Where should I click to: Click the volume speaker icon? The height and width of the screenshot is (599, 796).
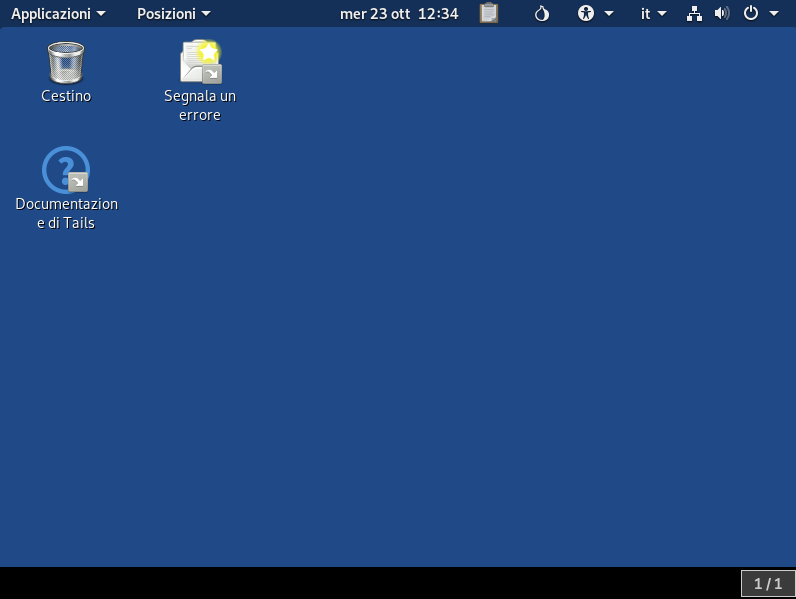click(722, 14)
